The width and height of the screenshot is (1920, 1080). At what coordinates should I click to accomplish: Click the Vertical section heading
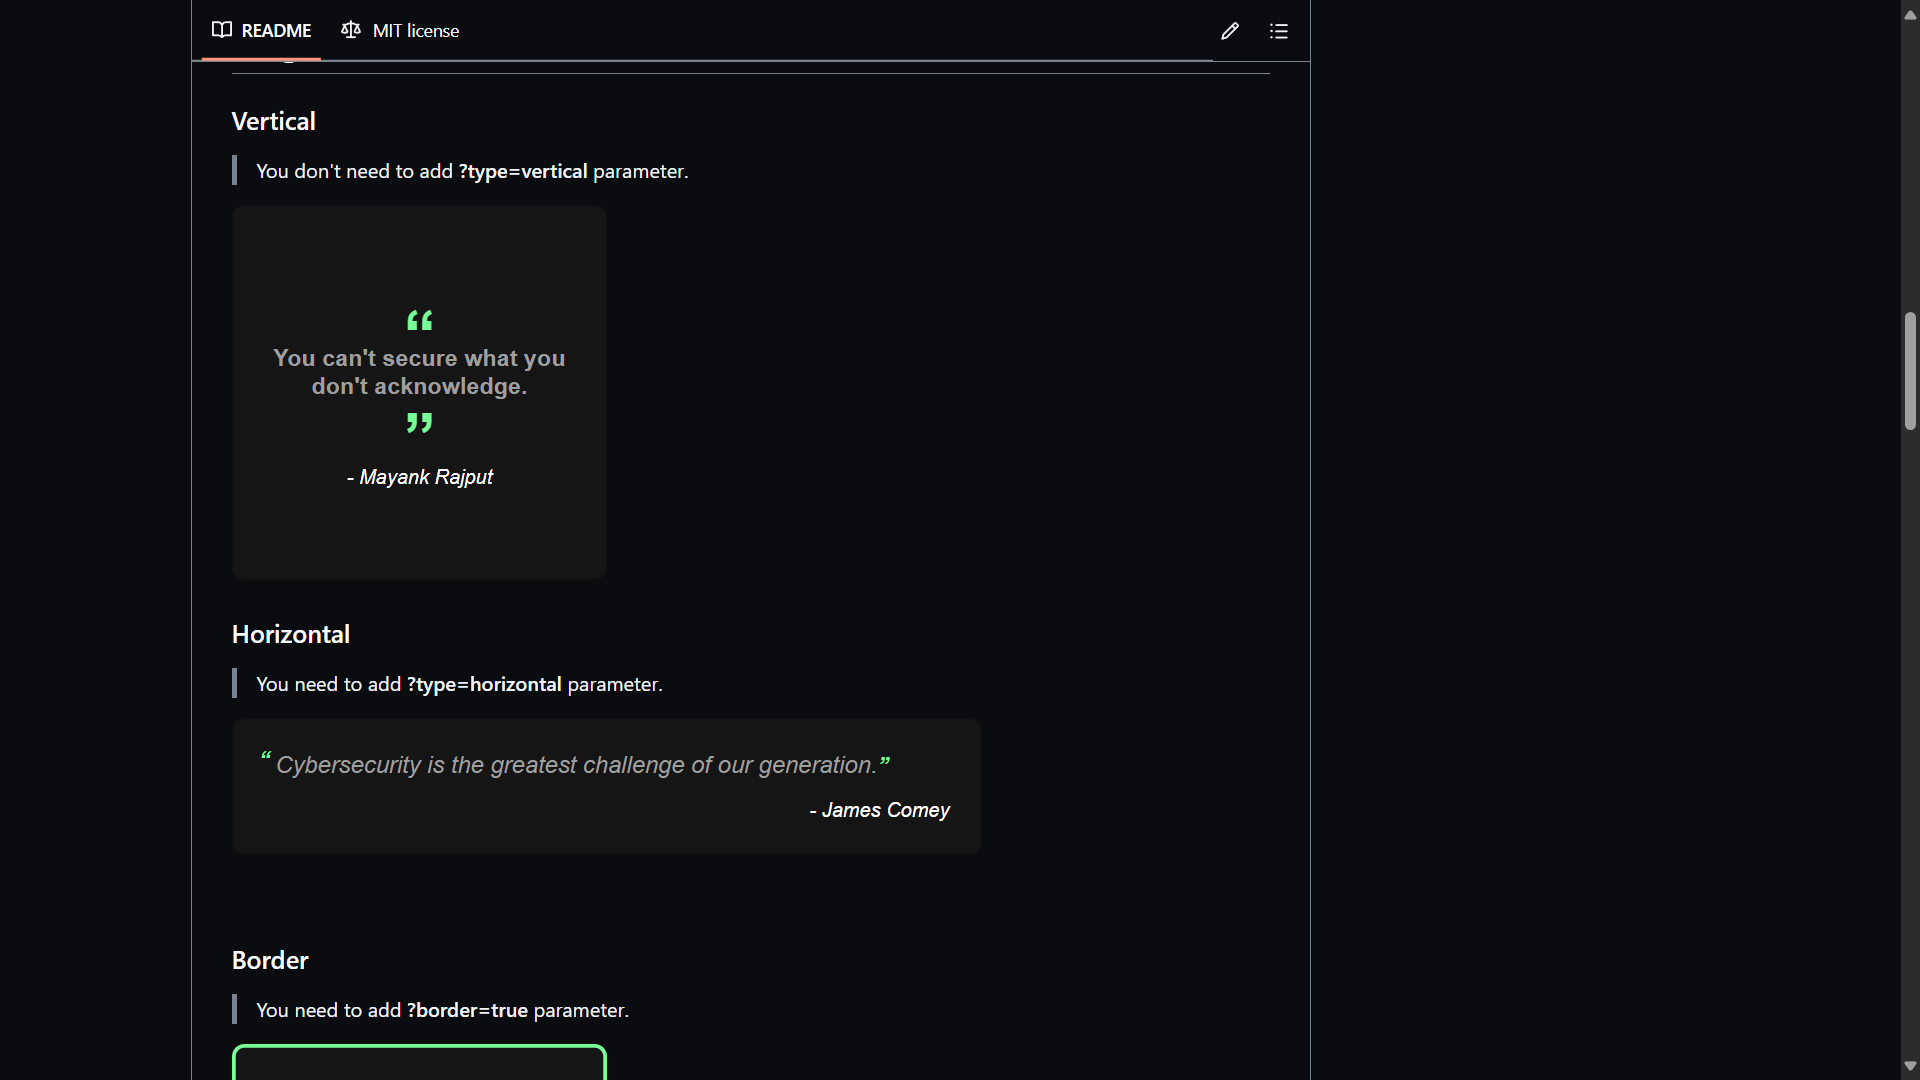274,121
